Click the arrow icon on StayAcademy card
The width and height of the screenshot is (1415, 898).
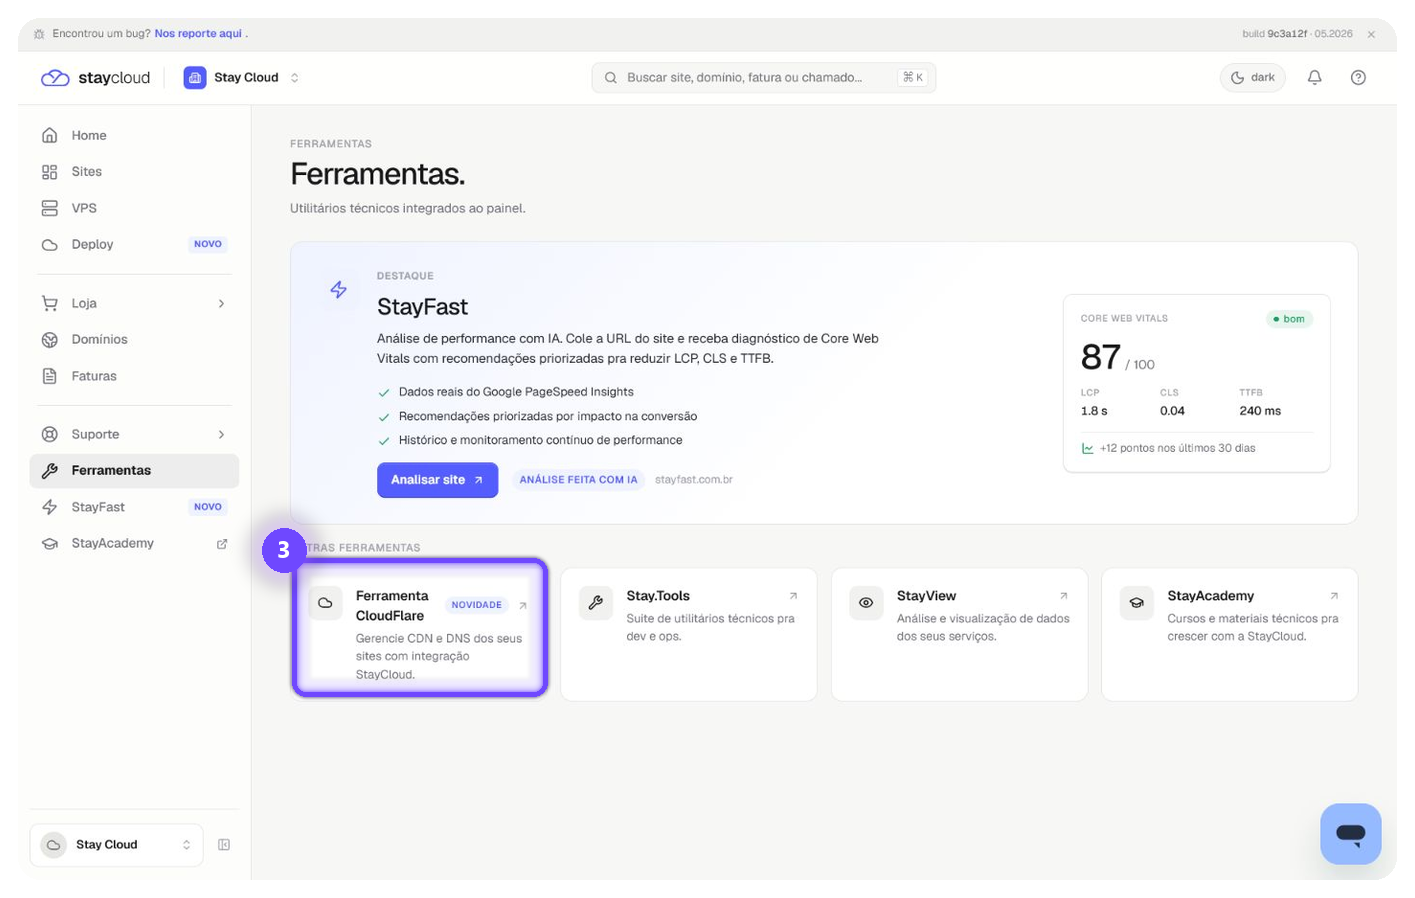1333,596
